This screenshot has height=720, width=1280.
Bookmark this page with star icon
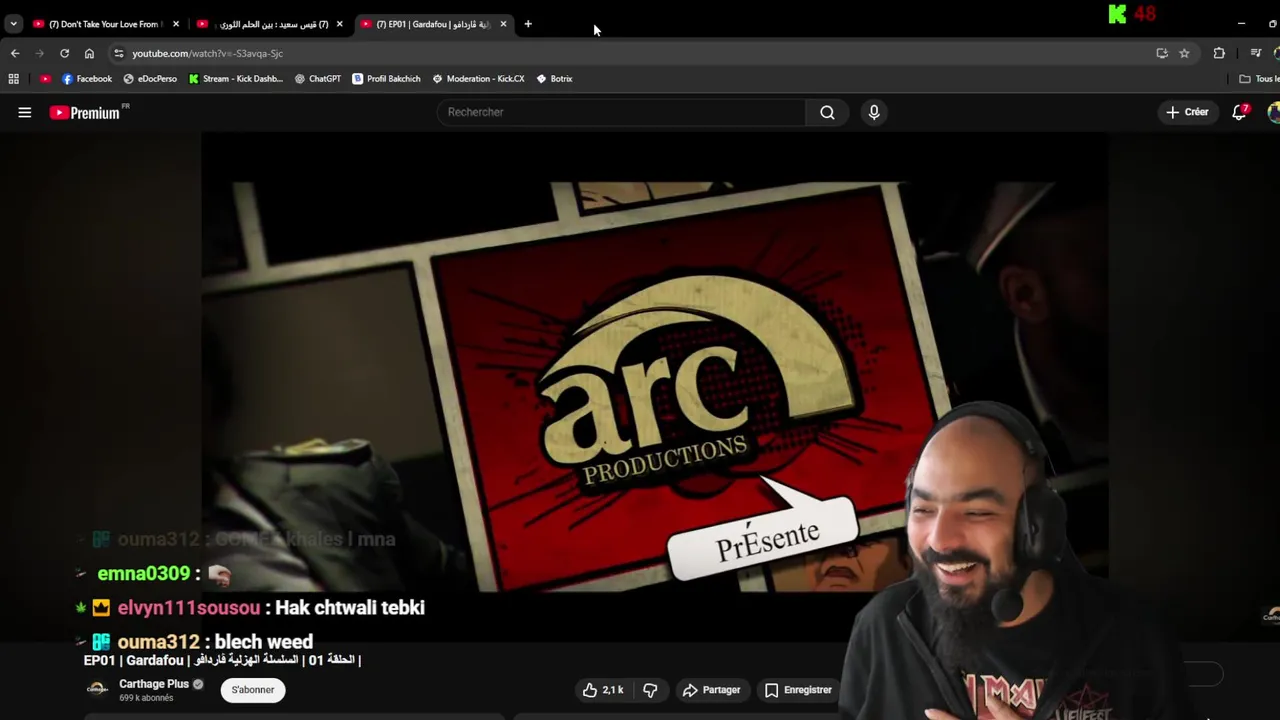pyautogui.click(x=1184, y=53)
